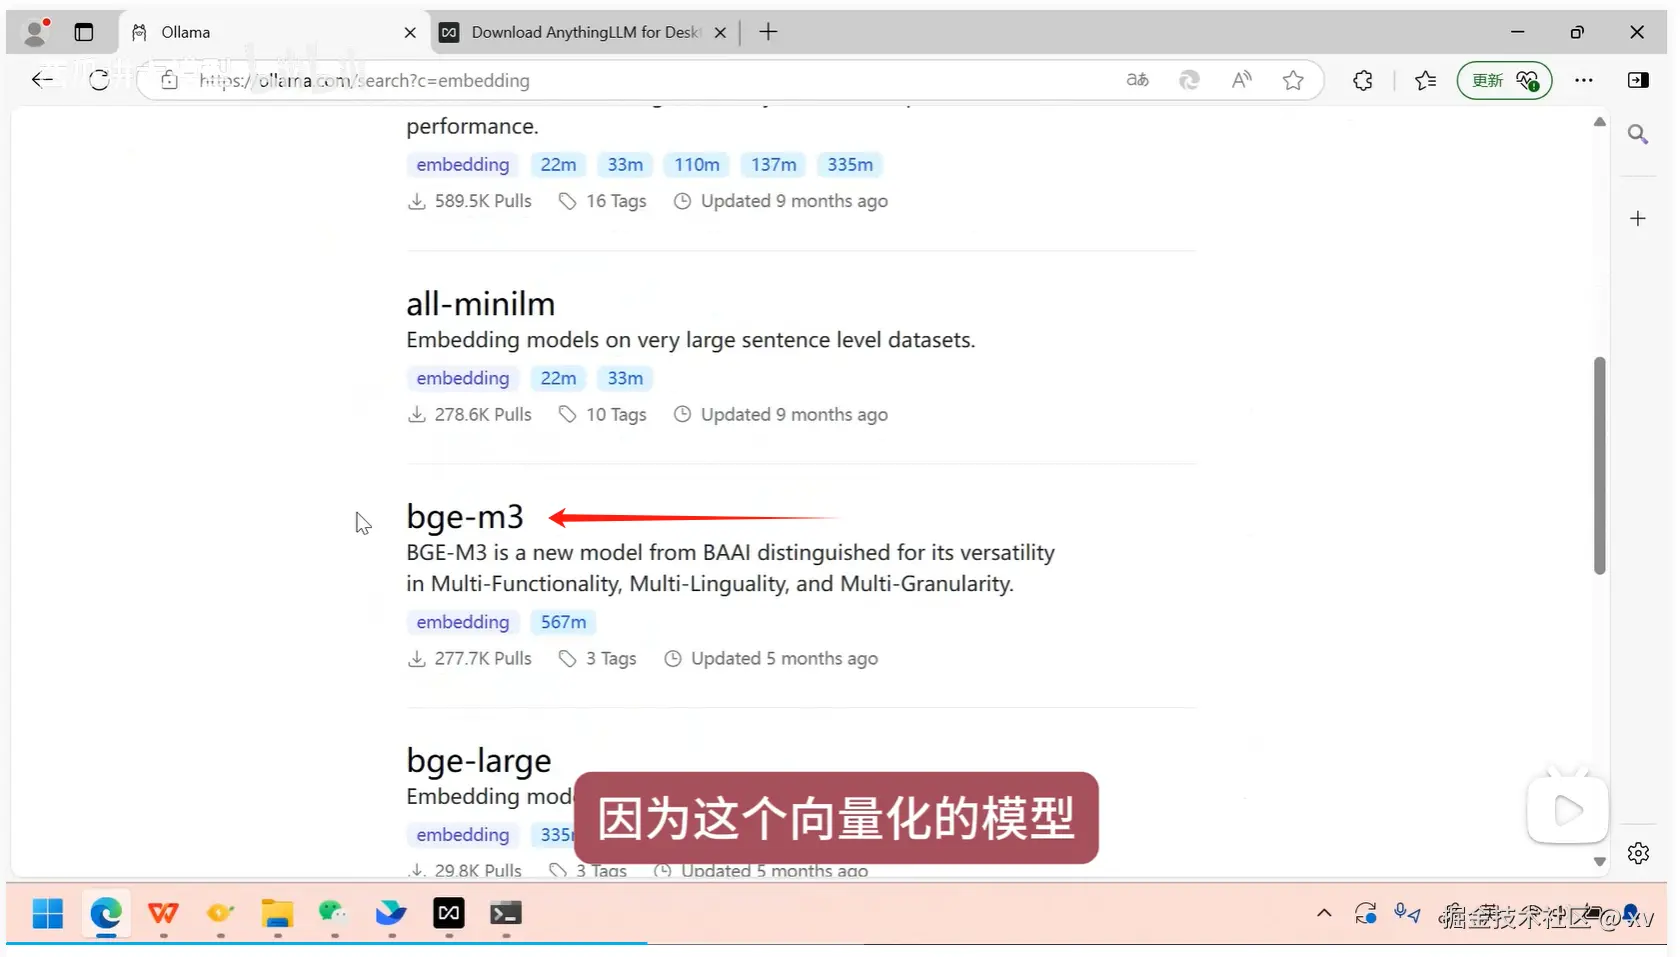Click the 335m tag in top row
The image size is (1680, 957).
pyautogui.click(x=850, y=165)
